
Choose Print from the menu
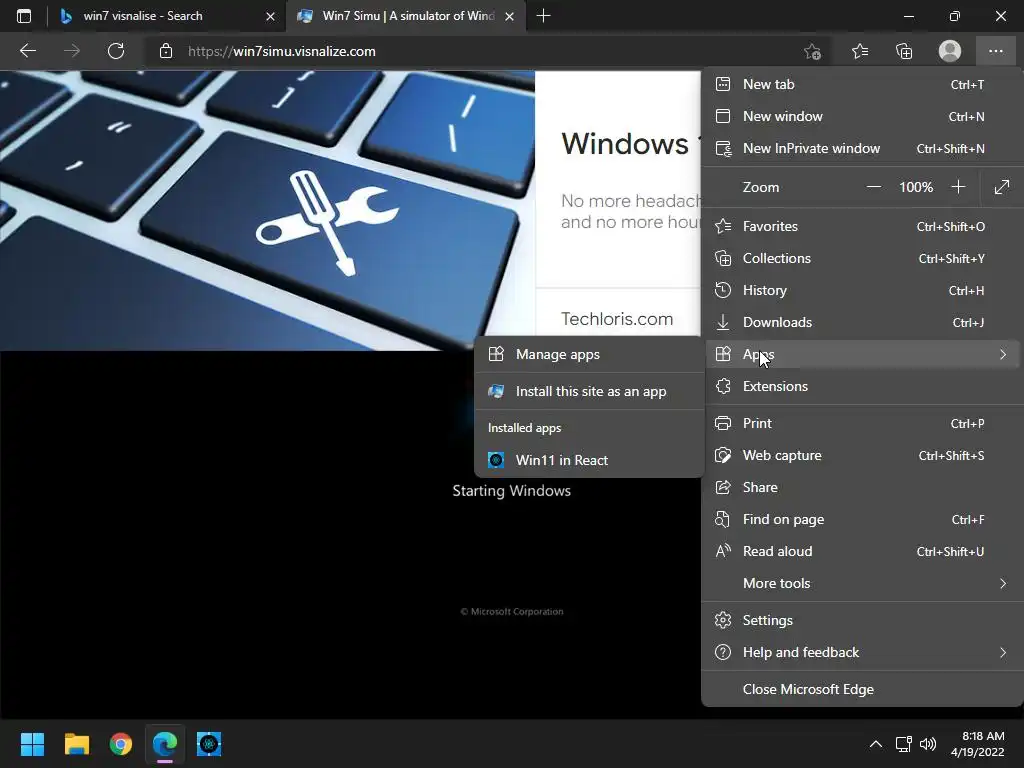(x=862, y=423)
